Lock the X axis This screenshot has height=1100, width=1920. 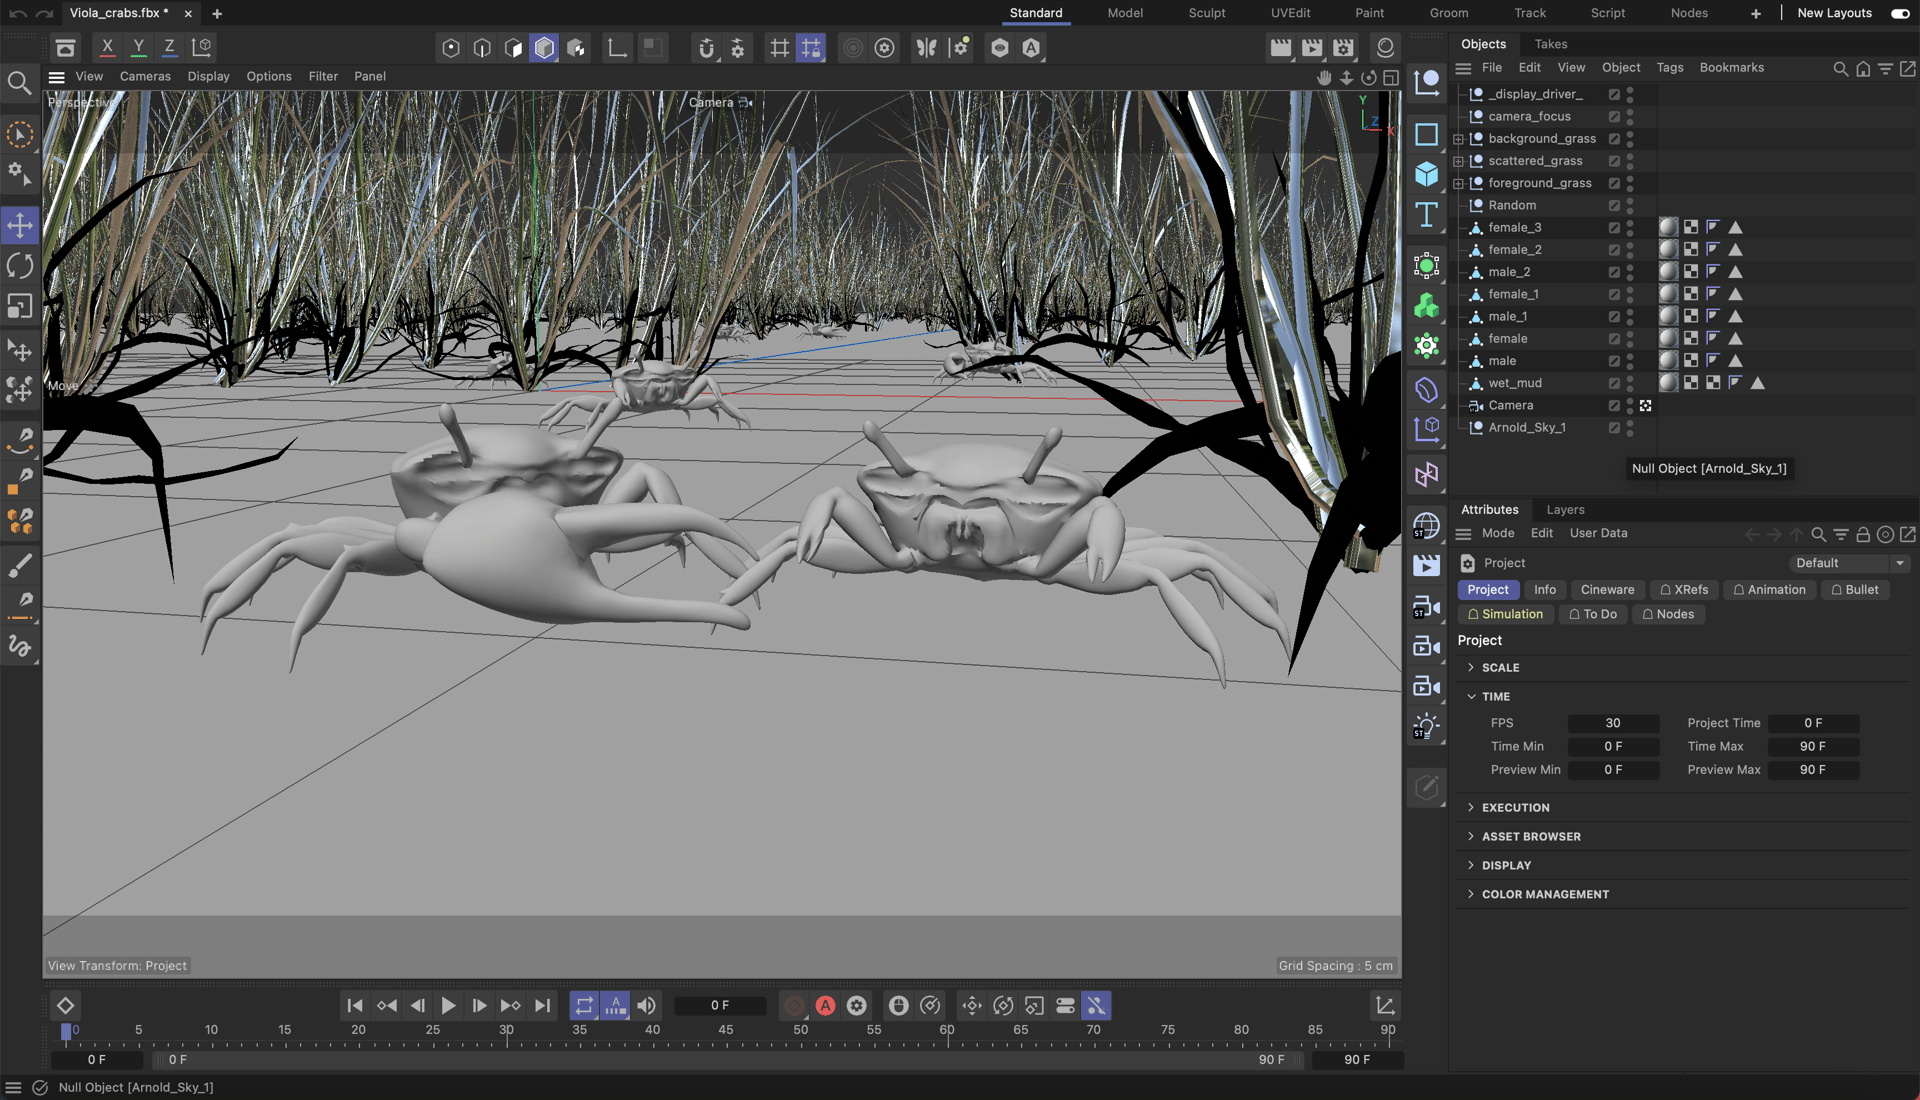107,47
